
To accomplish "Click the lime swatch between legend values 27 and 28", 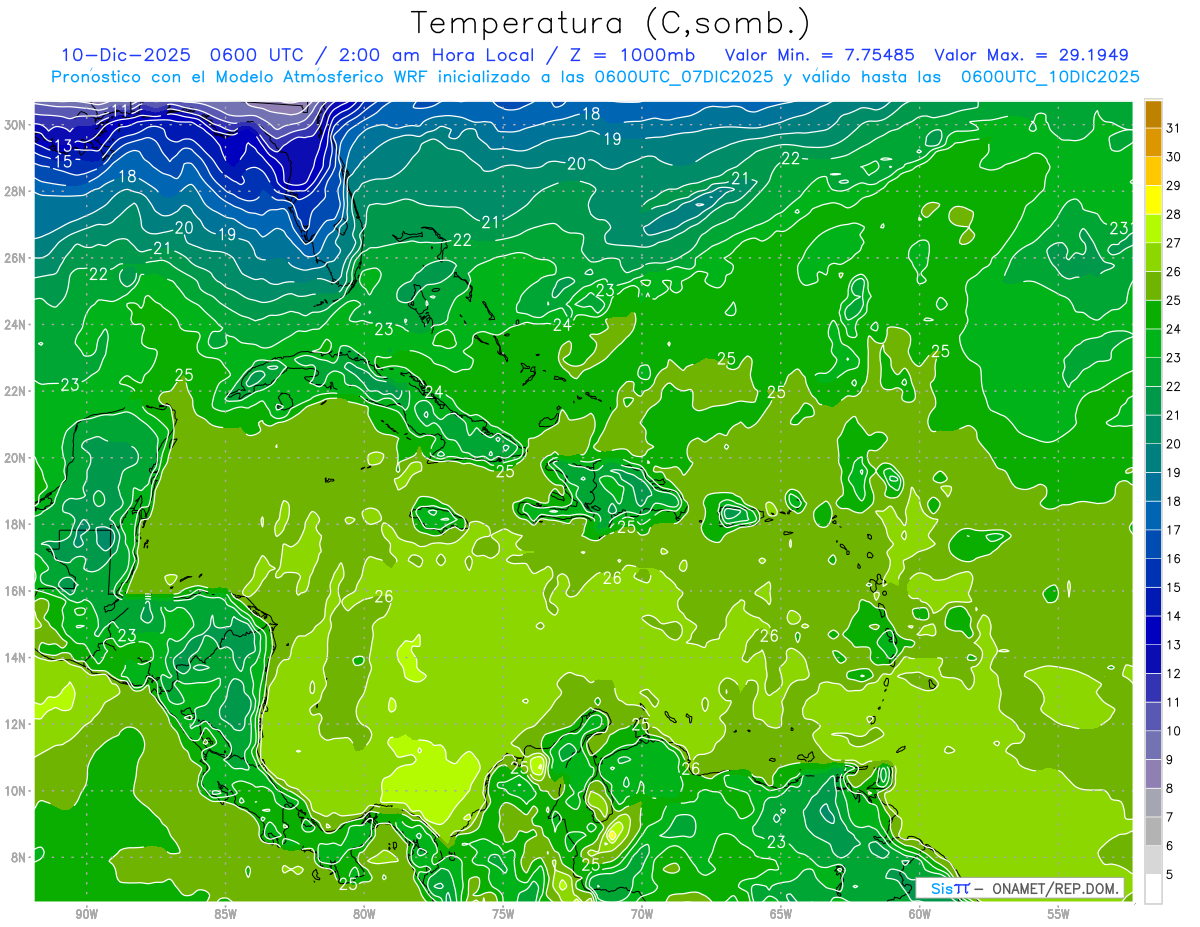I will click(x=1153, y=229).
